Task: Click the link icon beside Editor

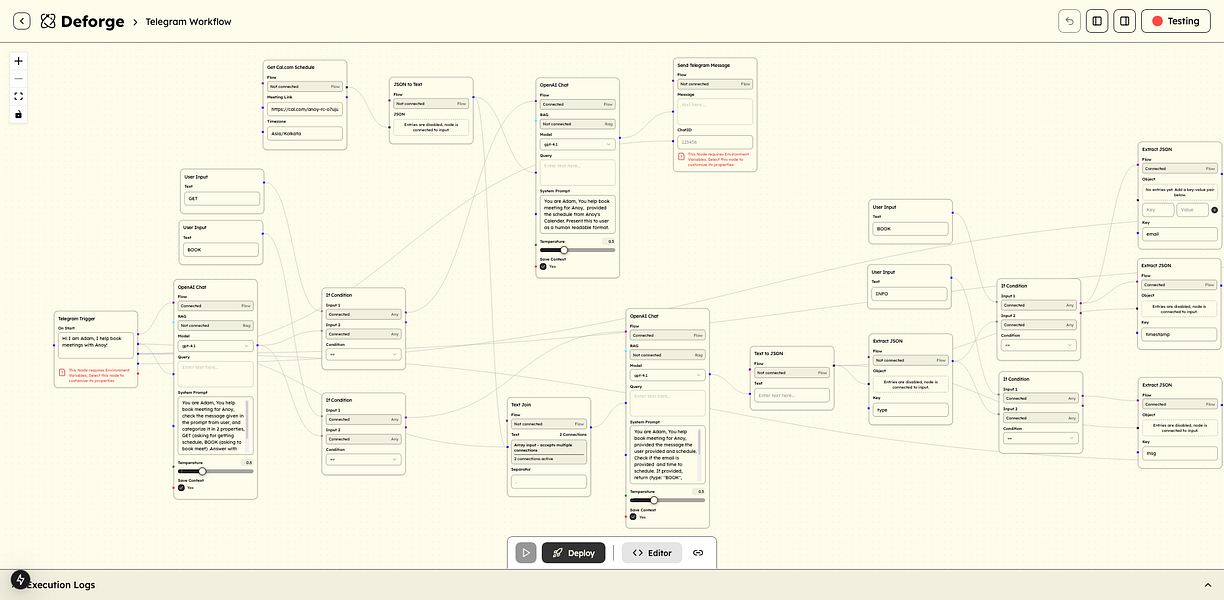Action: 698,552
